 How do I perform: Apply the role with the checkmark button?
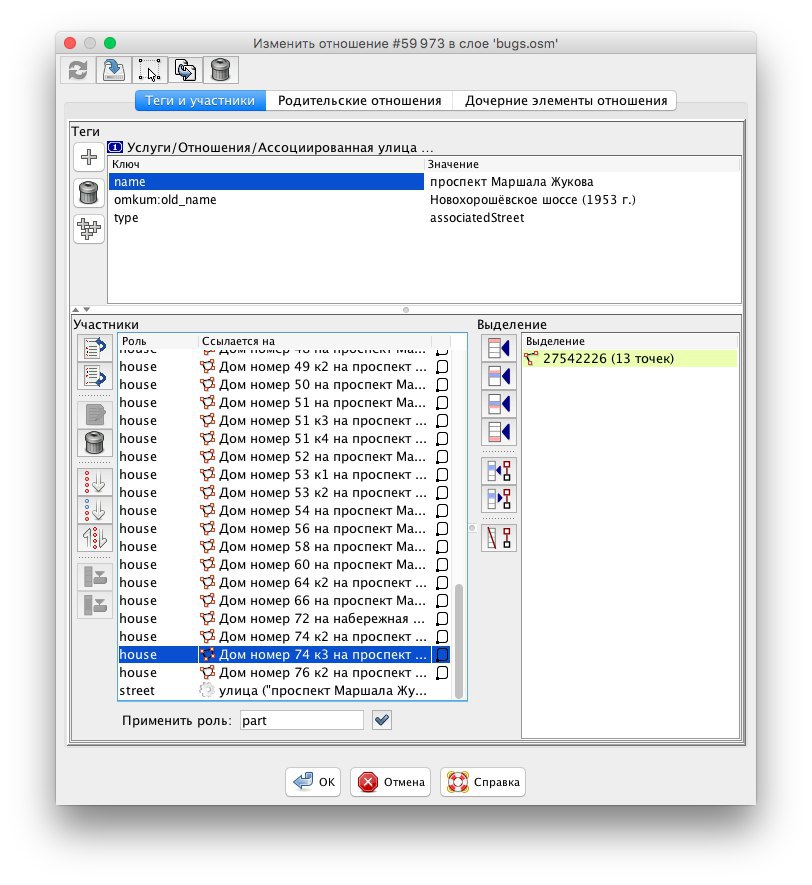tap(381, 720)
